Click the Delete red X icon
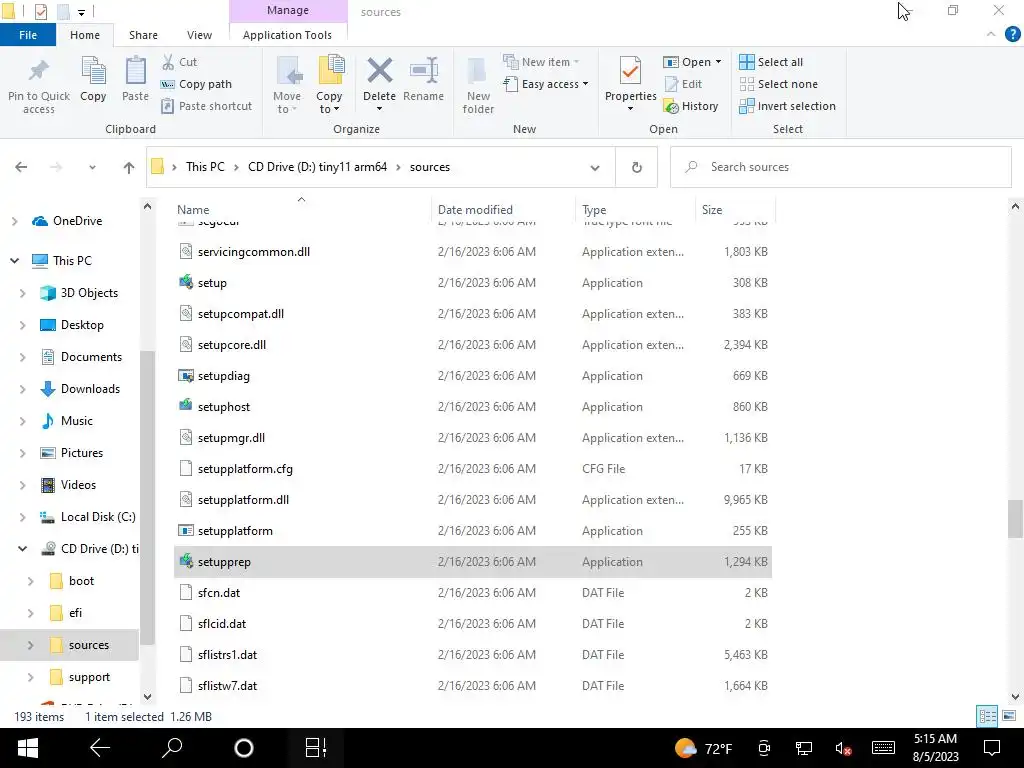This screenshot has width=1024, height=768. tap(379, 71)
